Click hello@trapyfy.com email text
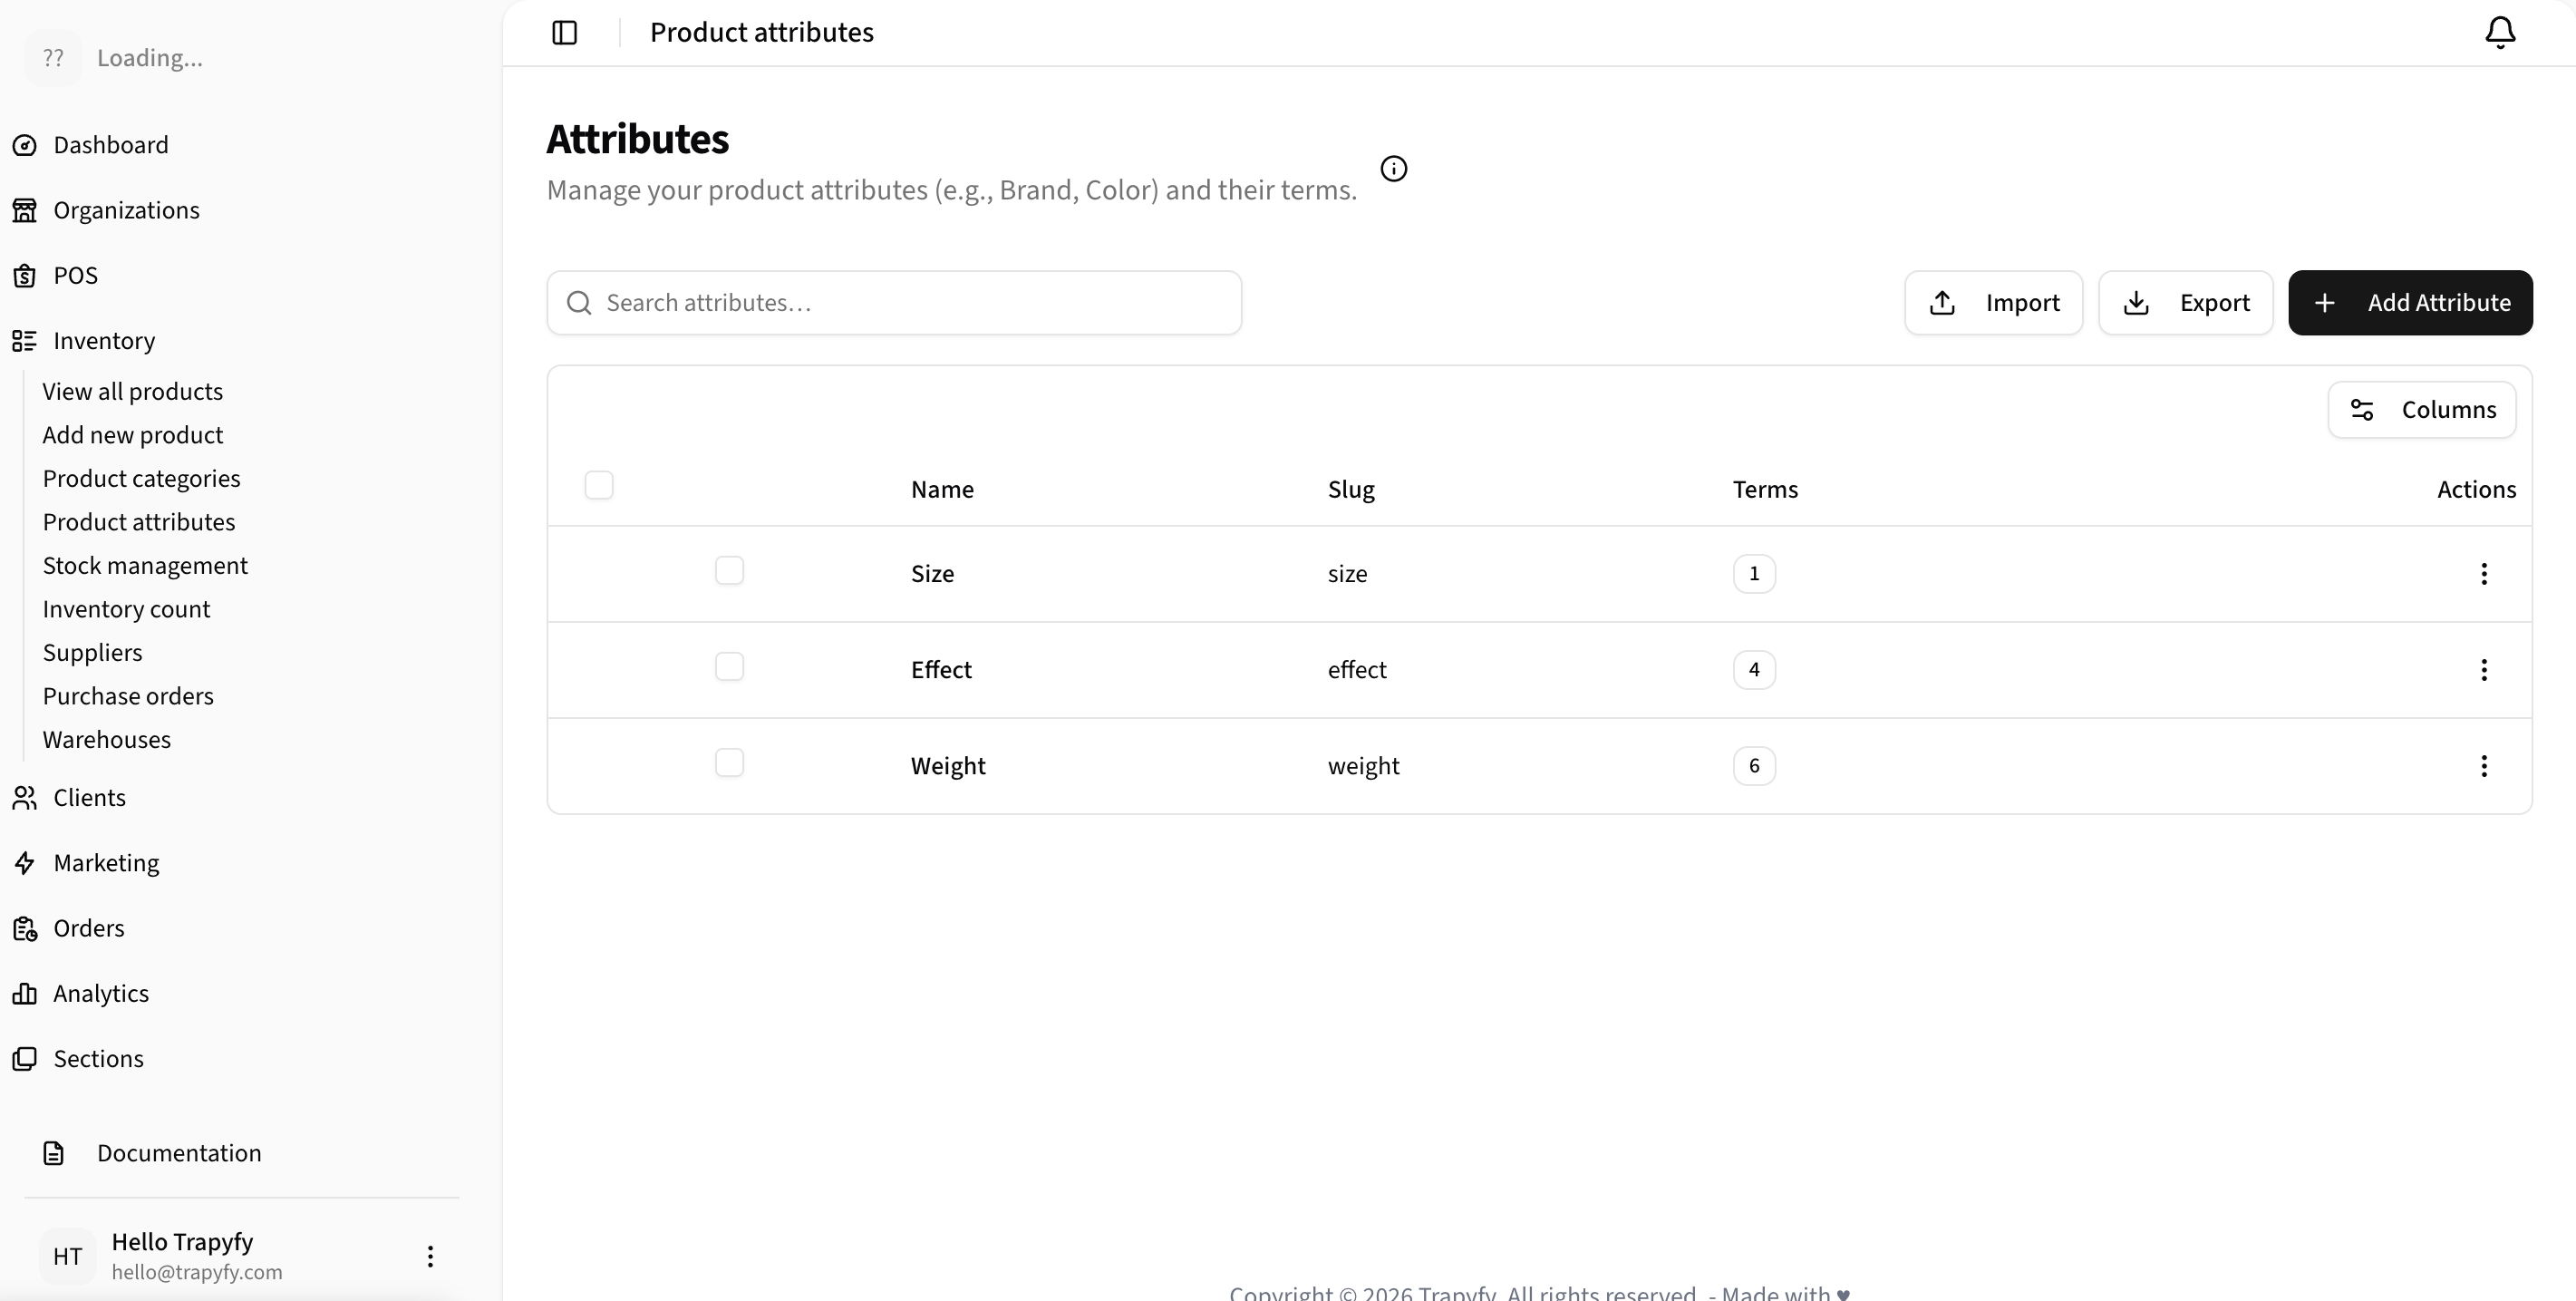Viewport: 2576px width, 1301px height. pos(197,1272)
